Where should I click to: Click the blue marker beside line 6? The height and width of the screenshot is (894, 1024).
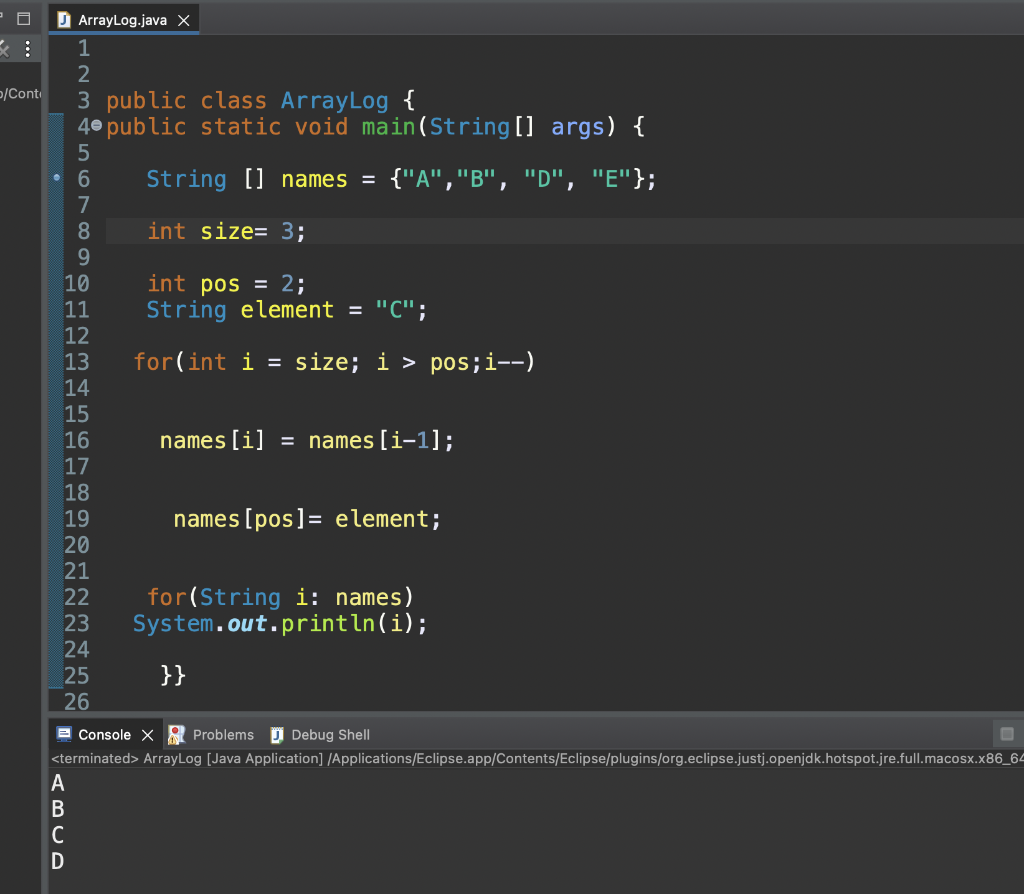tap(57, 178)
